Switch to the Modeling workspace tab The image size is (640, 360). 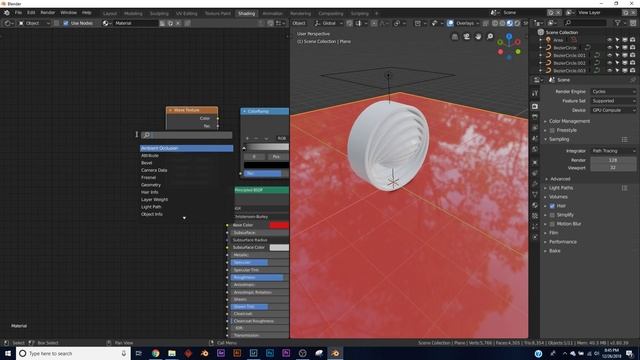point(133,13)
